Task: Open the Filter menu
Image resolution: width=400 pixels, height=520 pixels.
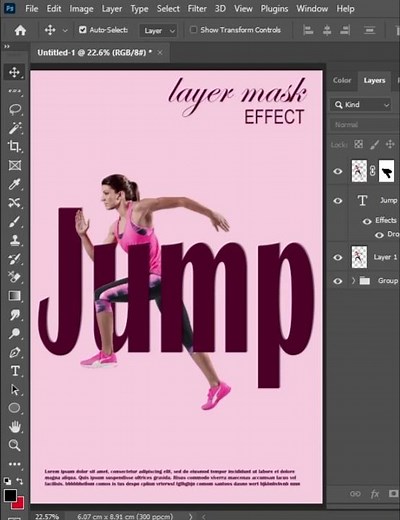Action: click(x=197, y=8)
